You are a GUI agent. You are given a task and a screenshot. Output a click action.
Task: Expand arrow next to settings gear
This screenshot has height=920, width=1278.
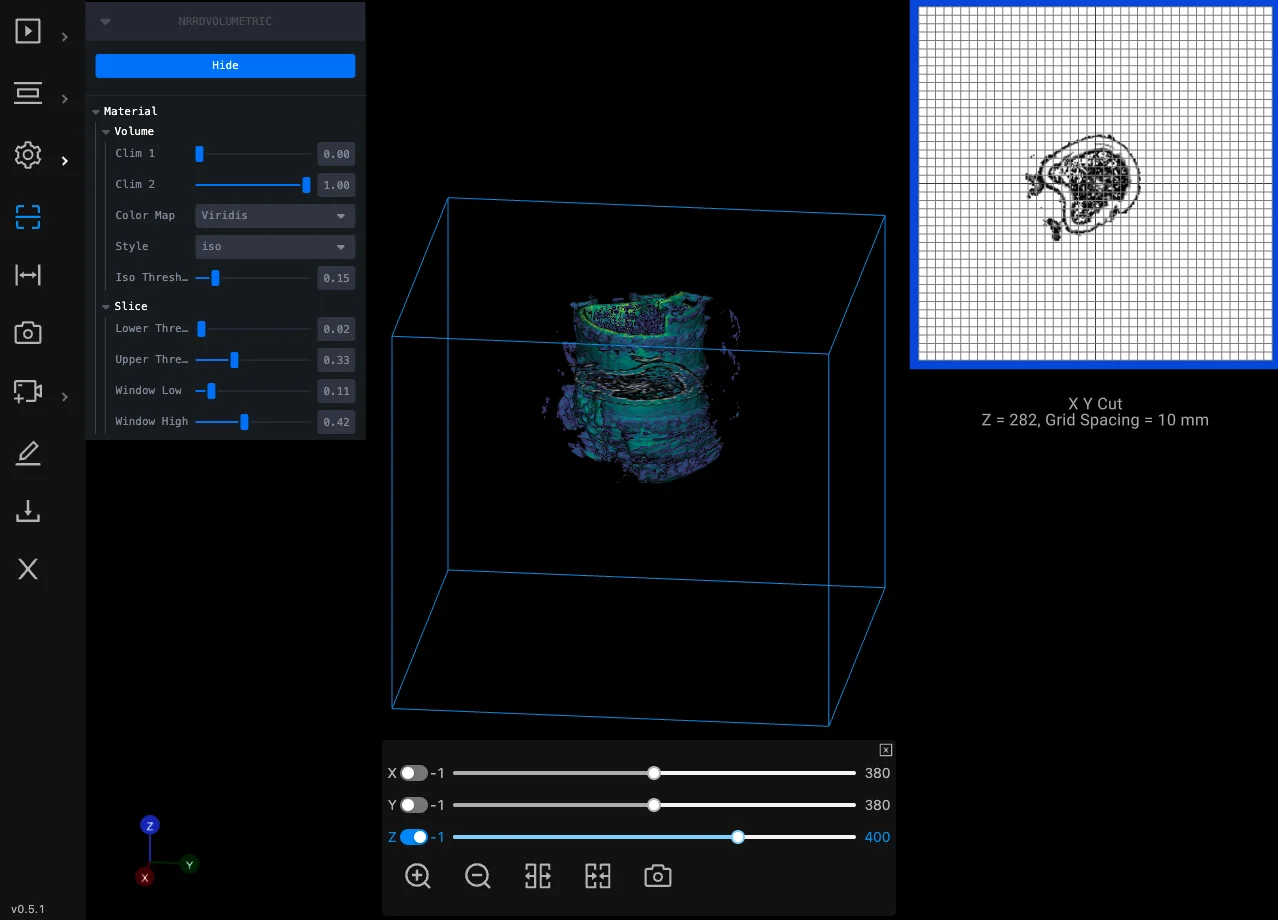64,161
